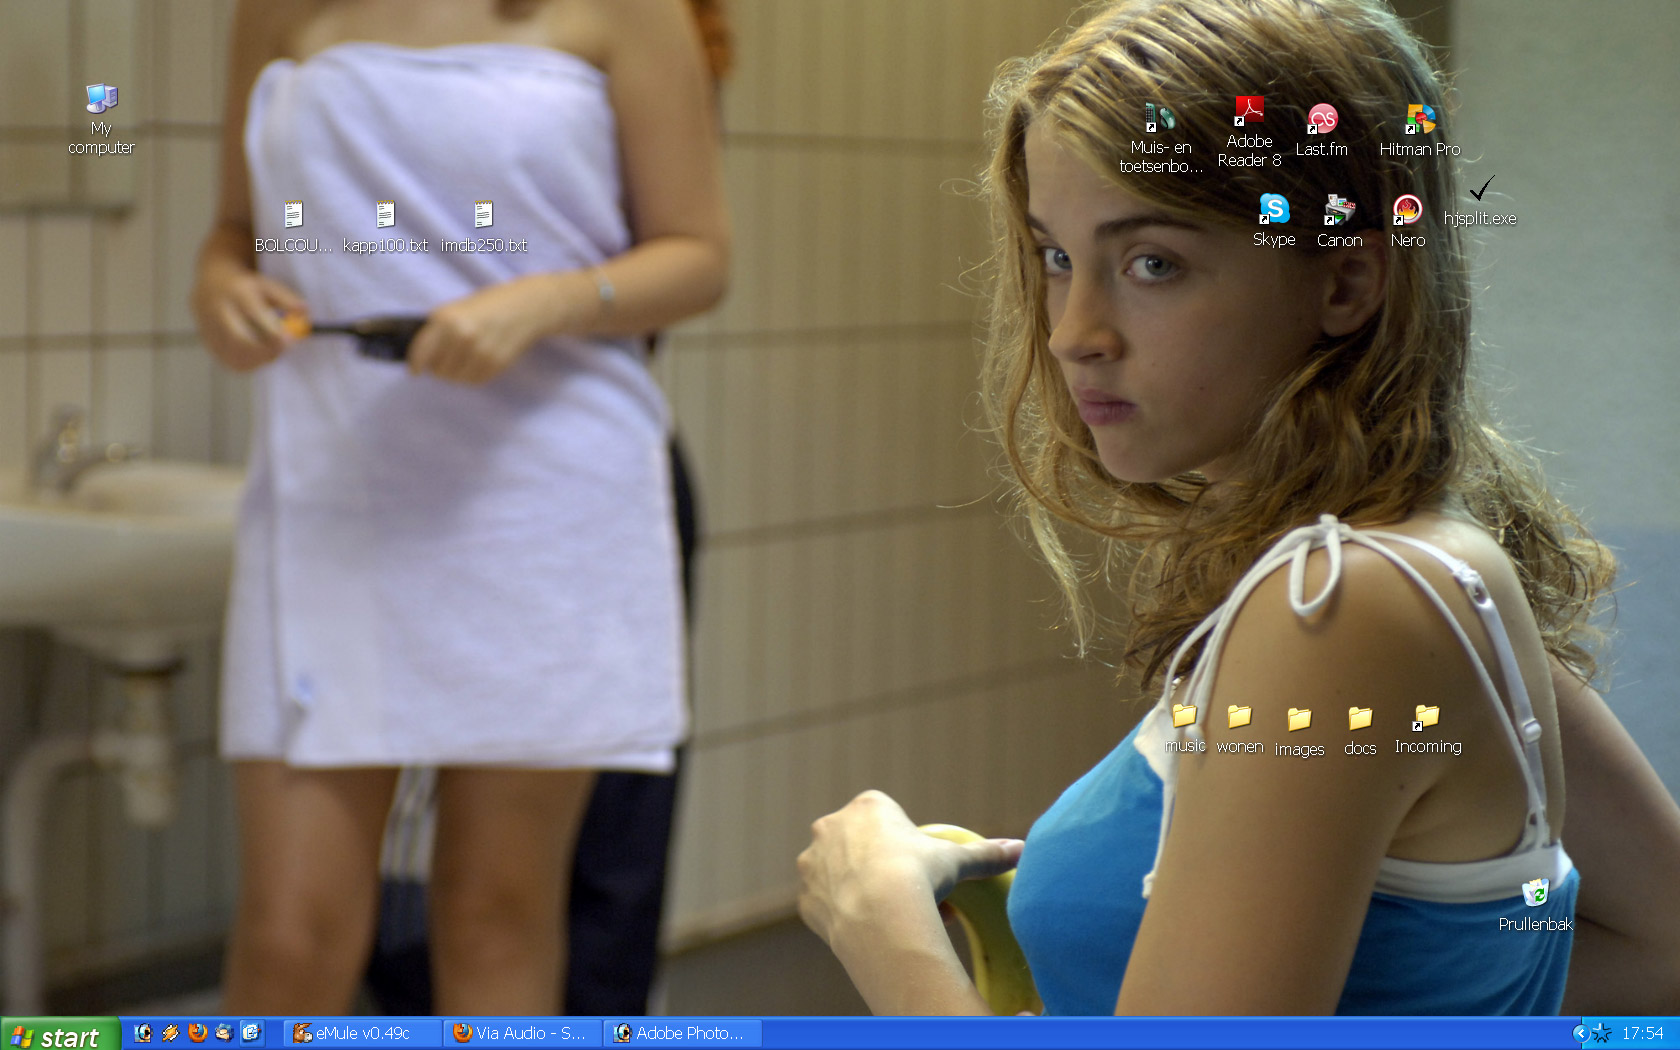Click the Start button
The width and height of the screenshot is (1680, 1050).
[60, 1035]
